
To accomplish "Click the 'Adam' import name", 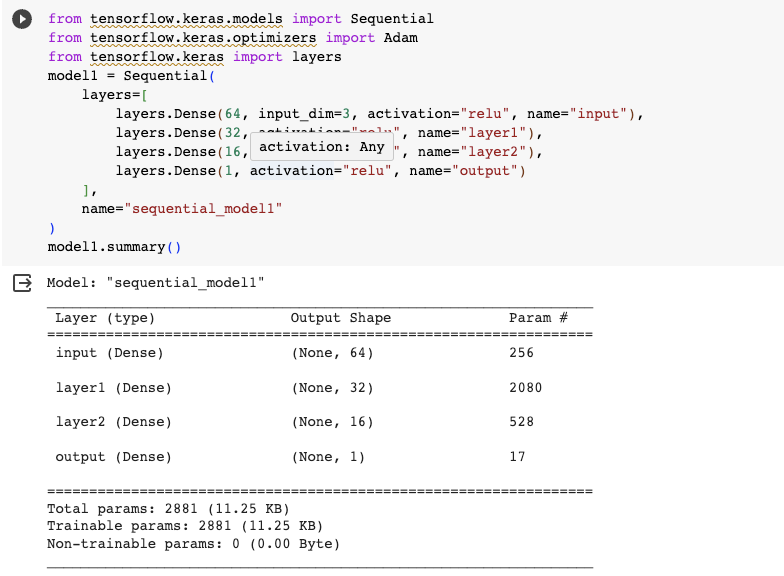I will [401, 38].
